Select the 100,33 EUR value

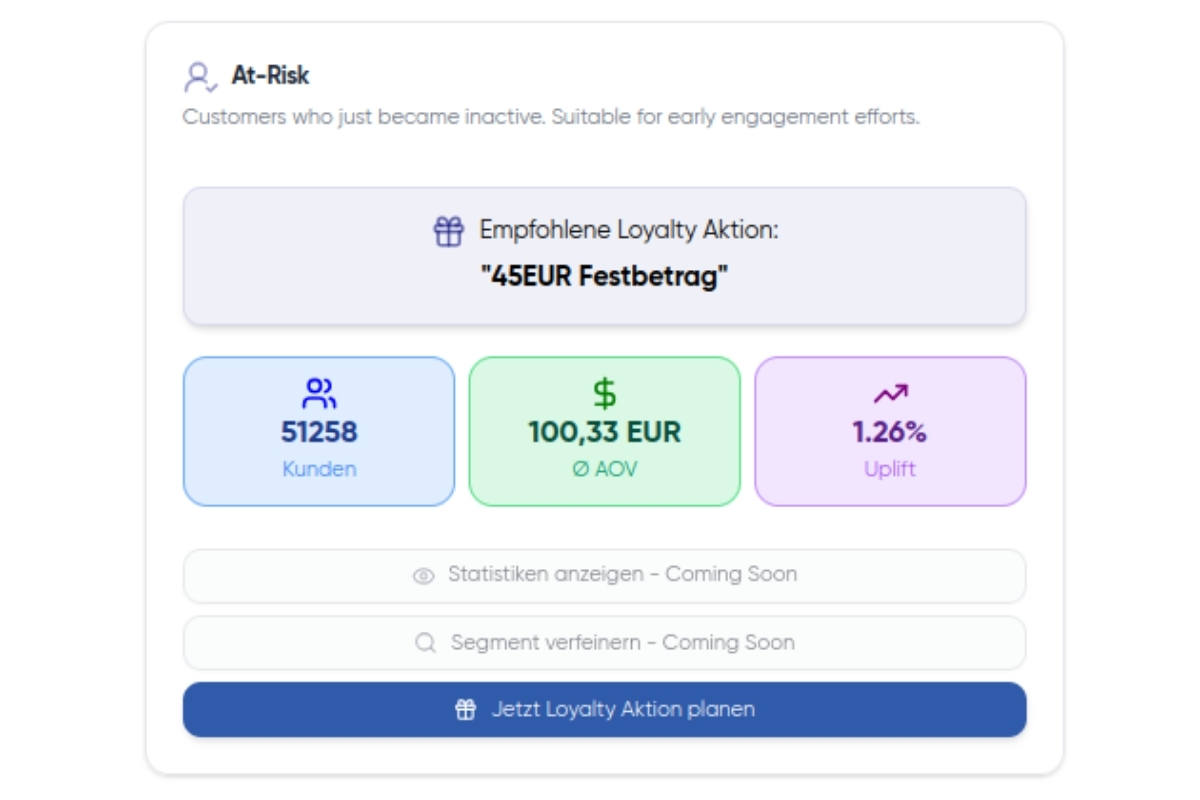pos(604,432)
